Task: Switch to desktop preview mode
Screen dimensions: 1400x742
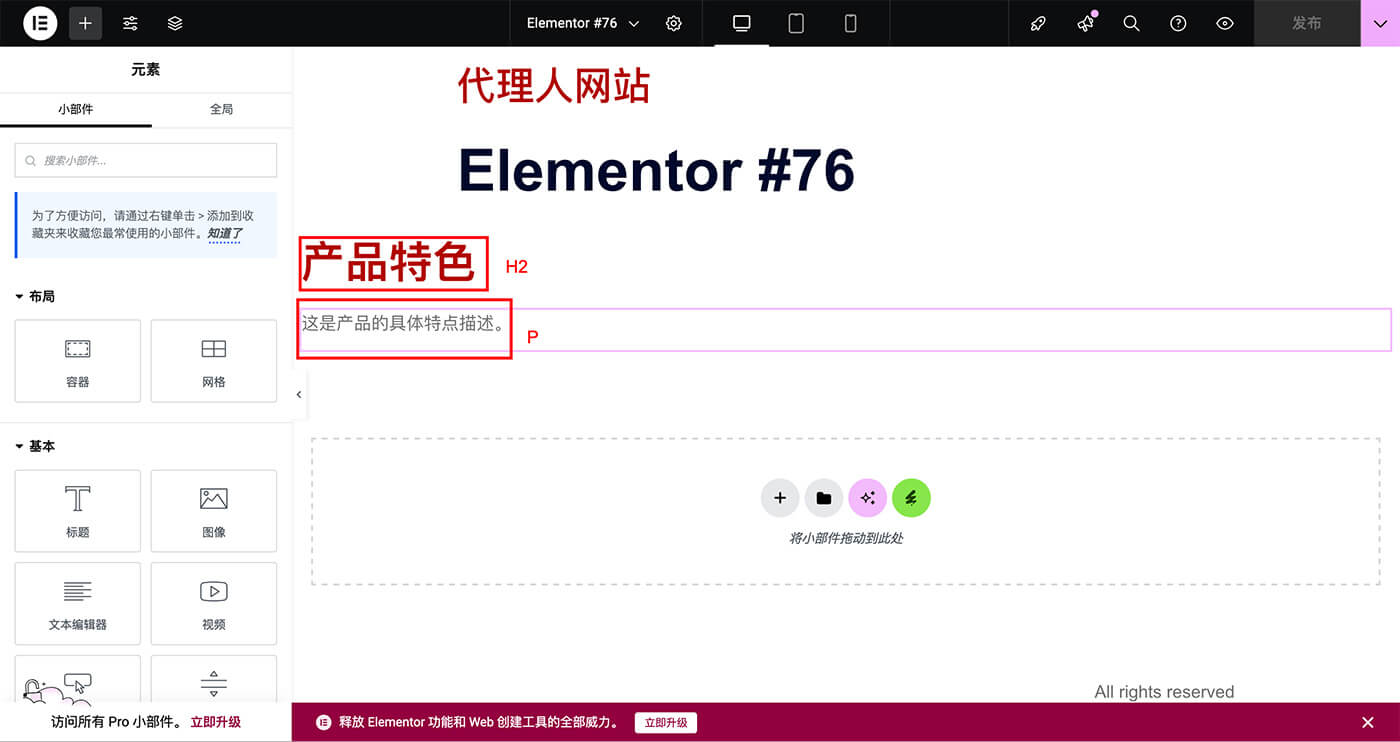Action: coord(742,23)
